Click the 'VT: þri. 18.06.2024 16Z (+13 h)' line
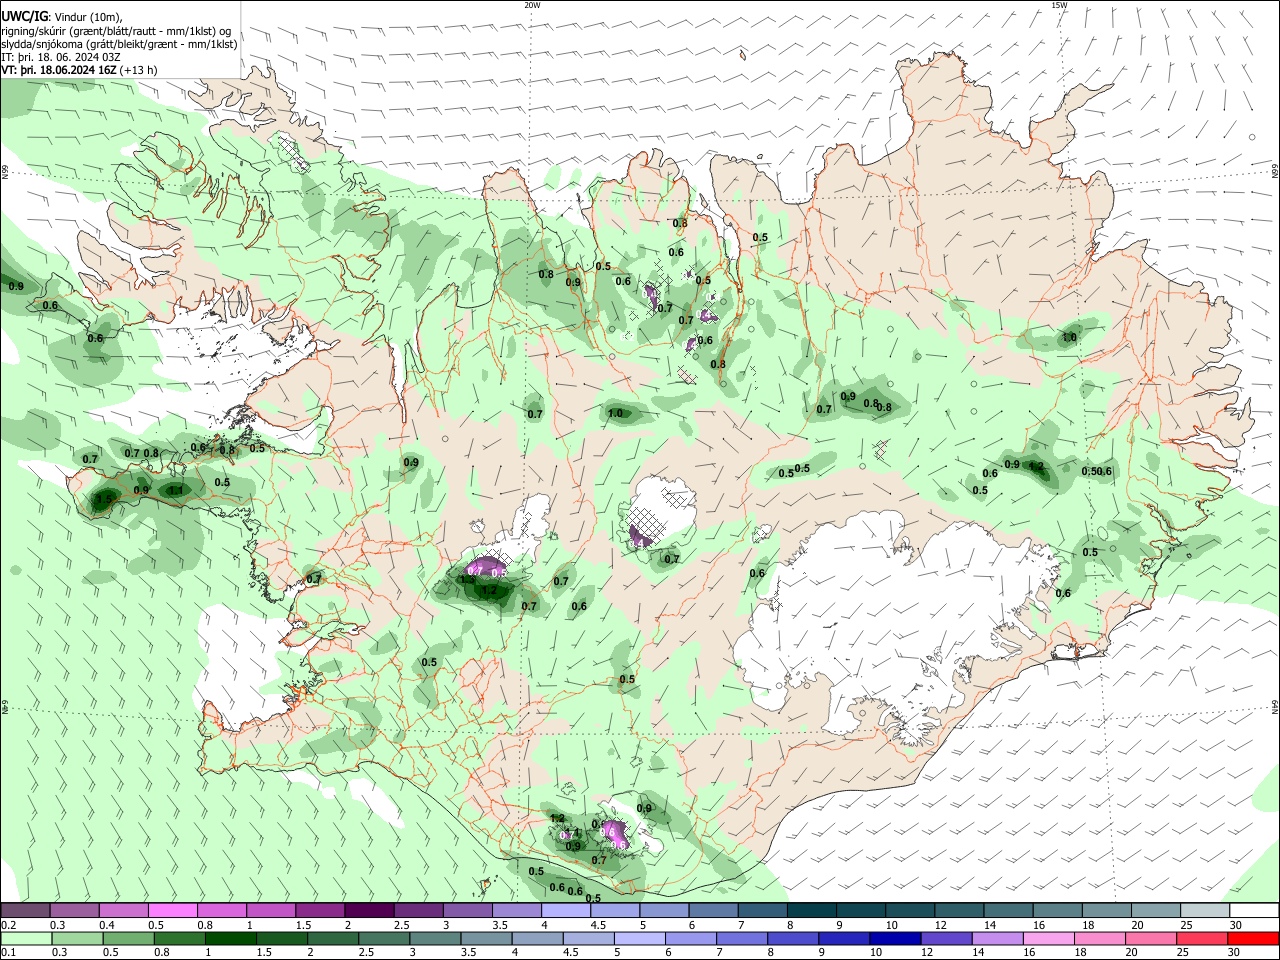This screenshot has height=960, width=1280. point(79,71)
